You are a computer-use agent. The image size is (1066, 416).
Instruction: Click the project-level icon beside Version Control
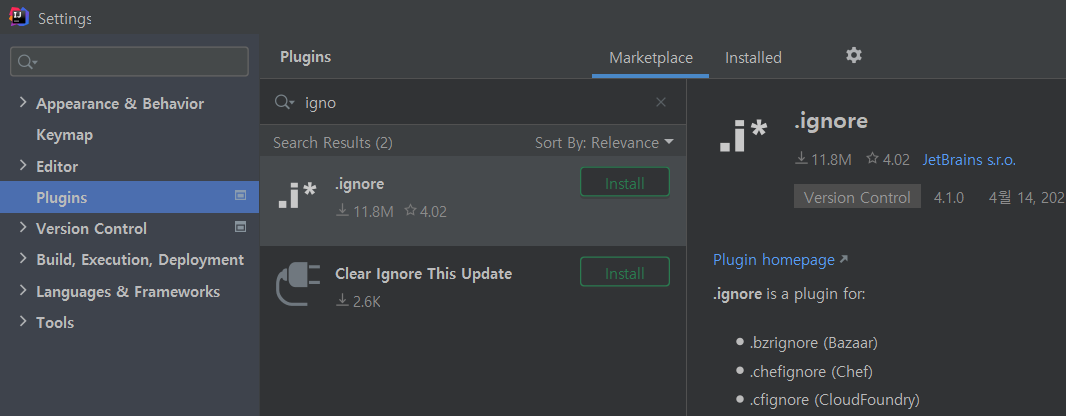[240, 226]
